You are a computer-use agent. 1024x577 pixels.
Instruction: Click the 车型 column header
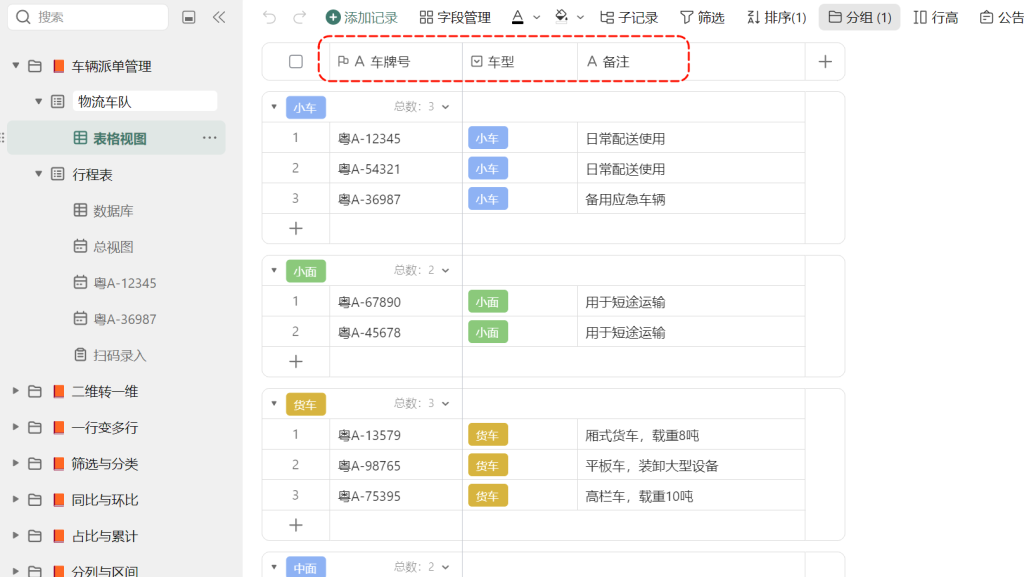(520, 61)
